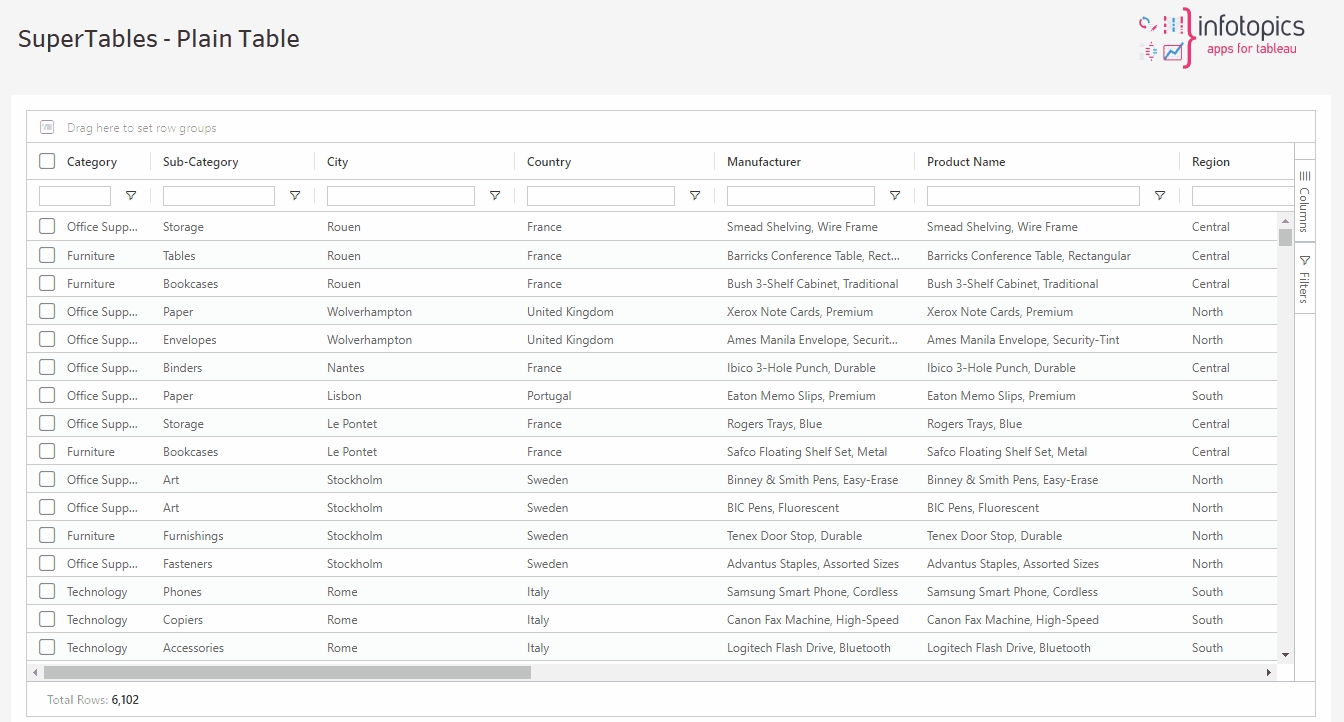Image resolution: width=1344 pixels, height=722 pixels.
Task: Click the horizontal scrollbar right arrow
Action: click(1269, 673)
